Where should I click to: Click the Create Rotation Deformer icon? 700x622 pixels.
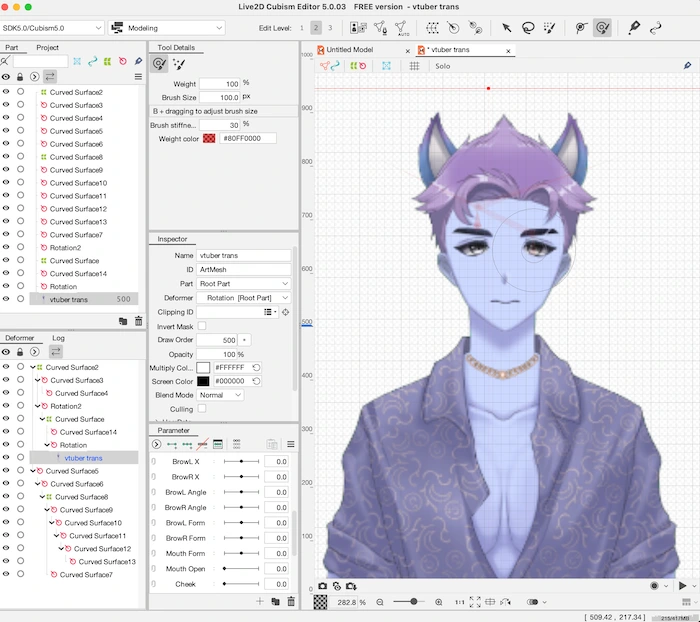(x=453, y=28)
